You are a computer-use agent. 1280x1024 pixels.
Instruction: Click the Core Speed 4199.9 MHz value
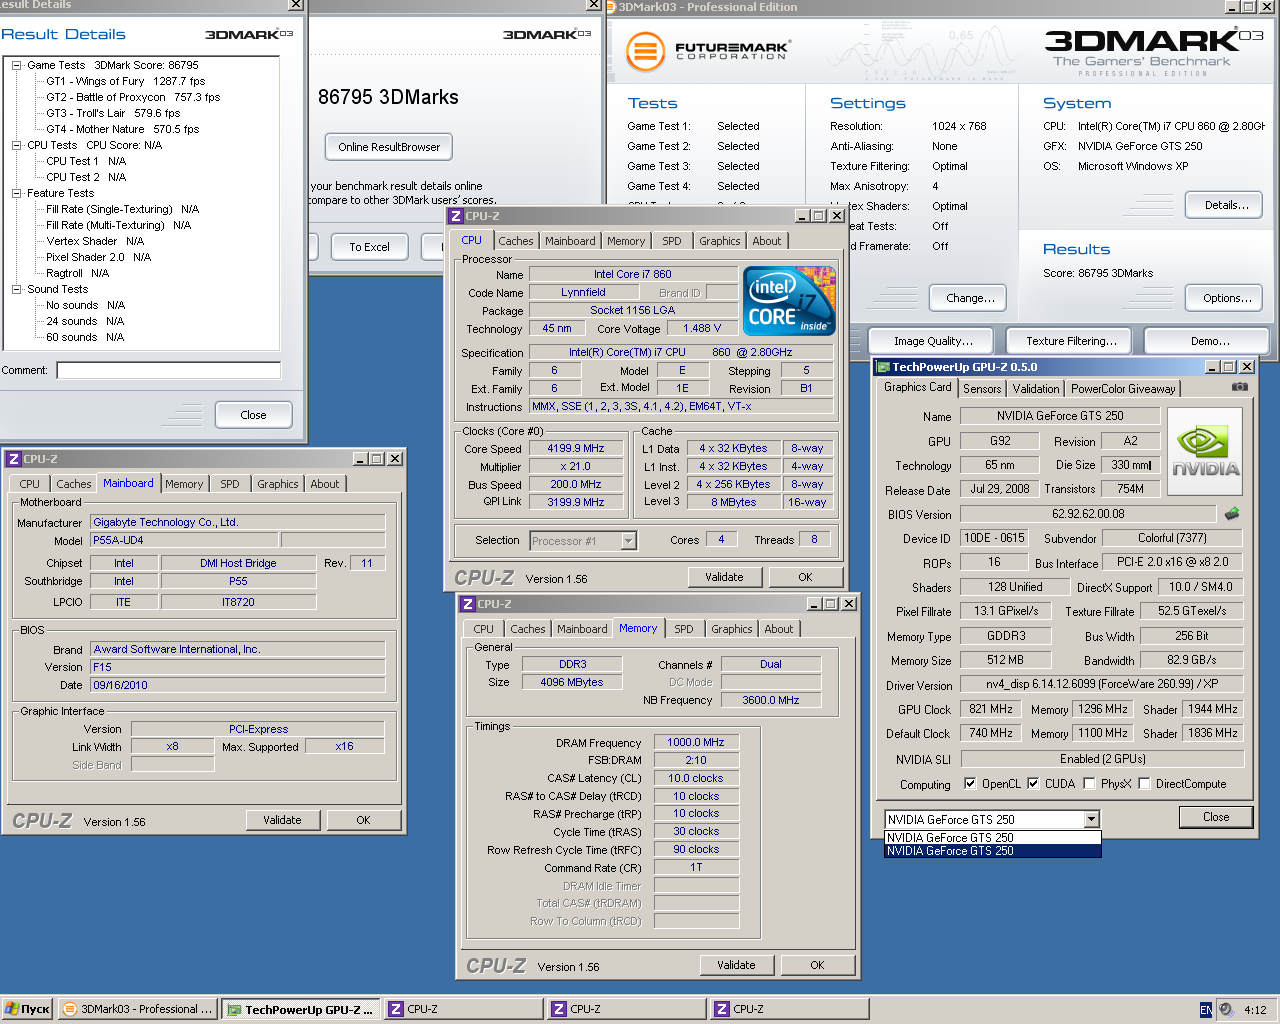click(x=576, y=448)
